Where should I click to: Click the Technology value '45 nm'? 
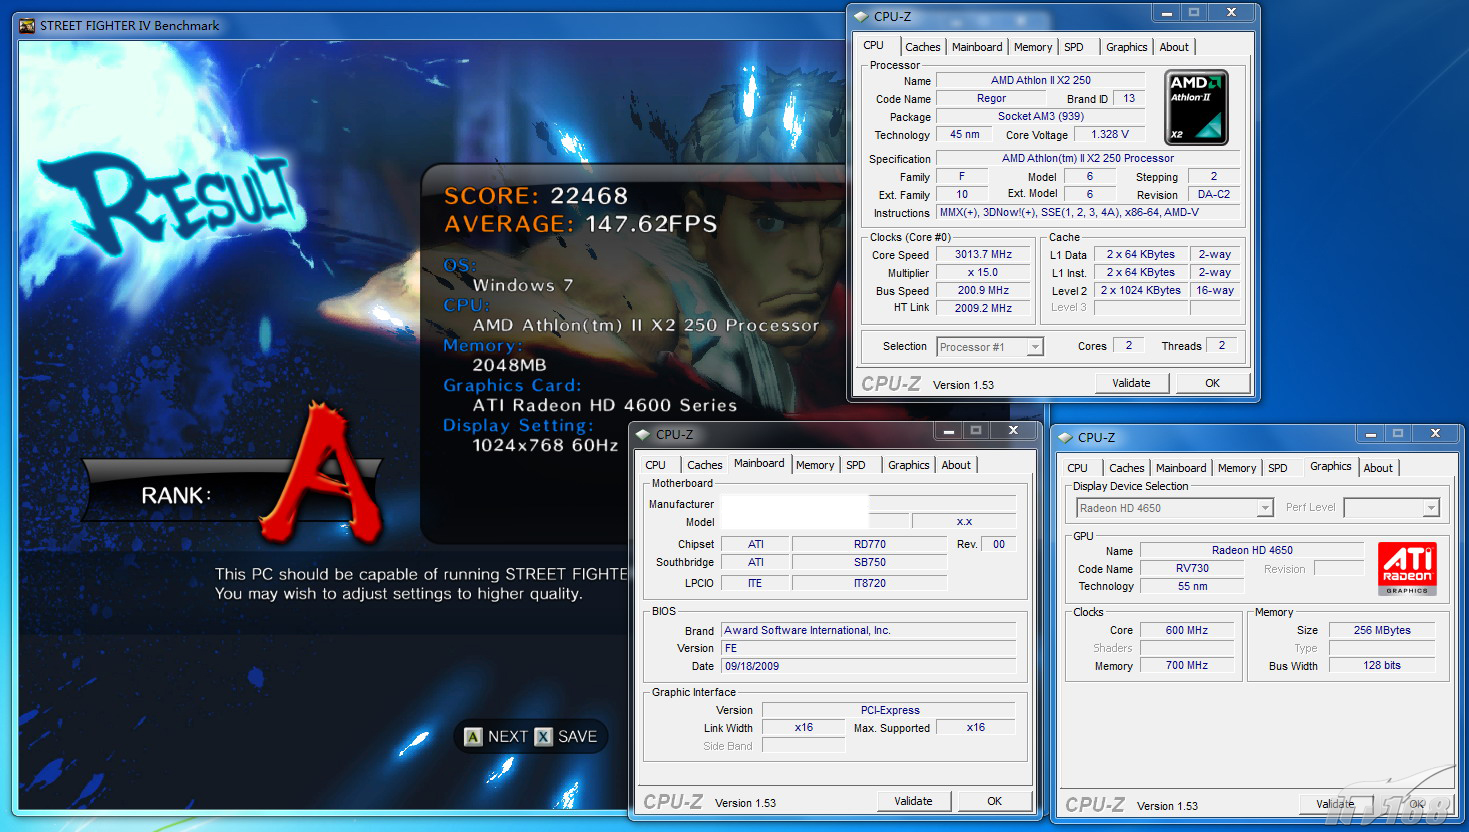965,134
